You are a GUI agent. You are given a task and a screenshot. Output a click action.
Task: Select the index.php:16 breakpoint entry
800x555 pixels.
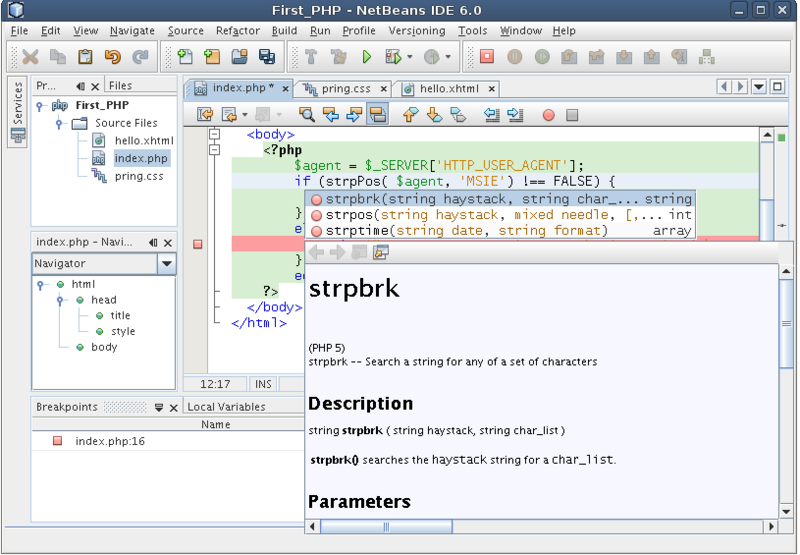pos(110,441)
